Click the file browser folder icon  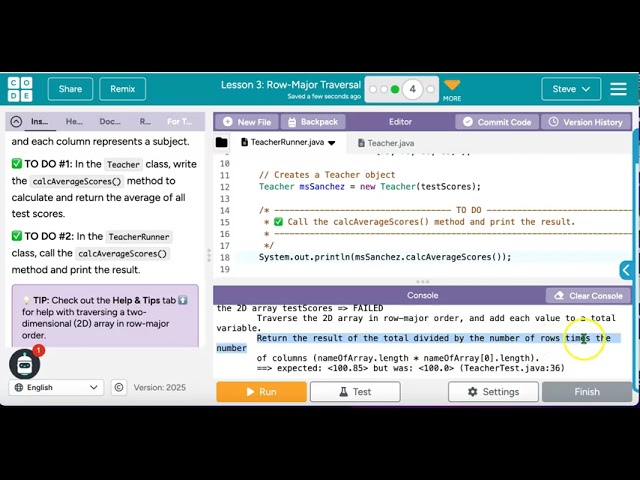(x=222, y=143)
